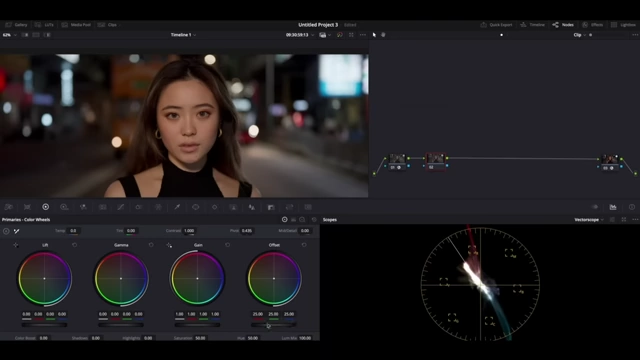Toggle viewer full-screen expand icon
The width and height of the screenshot is (640, 360).
351,35
